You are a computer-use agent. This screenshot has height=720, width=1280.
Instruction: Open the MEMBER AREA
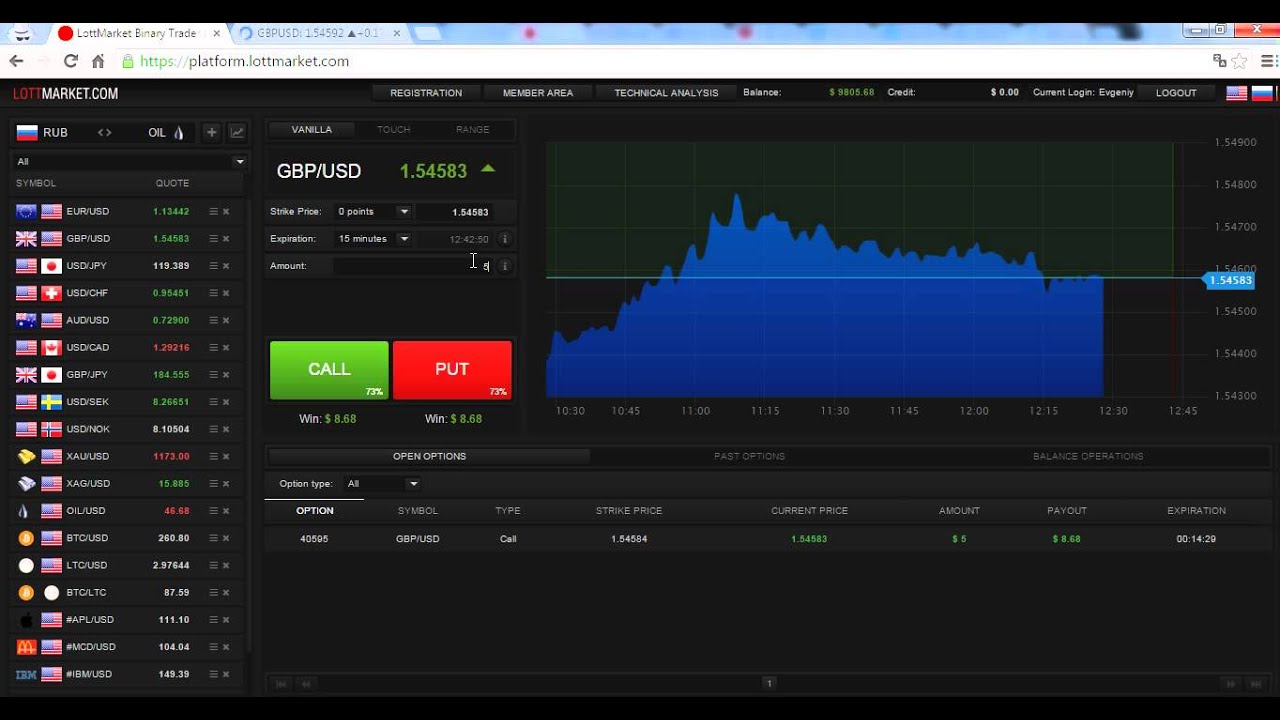point(538,92)
